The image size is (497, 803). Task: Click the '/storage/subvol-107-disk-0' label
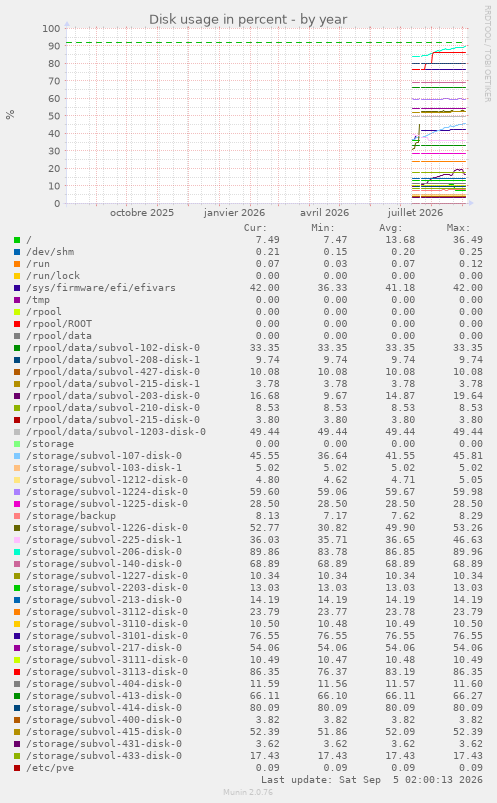104,456
